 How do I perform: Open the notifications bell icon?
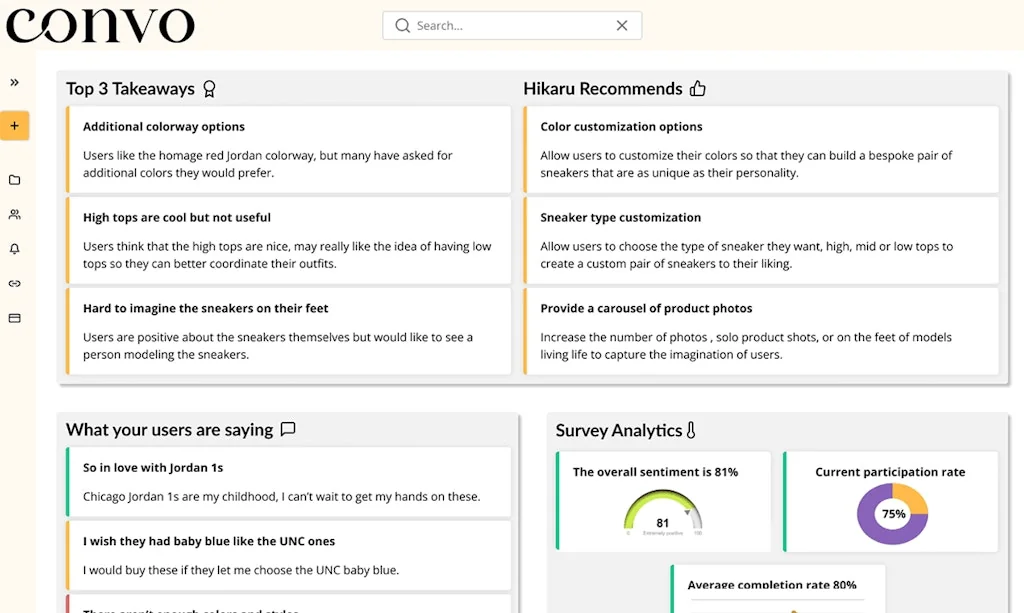point(14,249)
